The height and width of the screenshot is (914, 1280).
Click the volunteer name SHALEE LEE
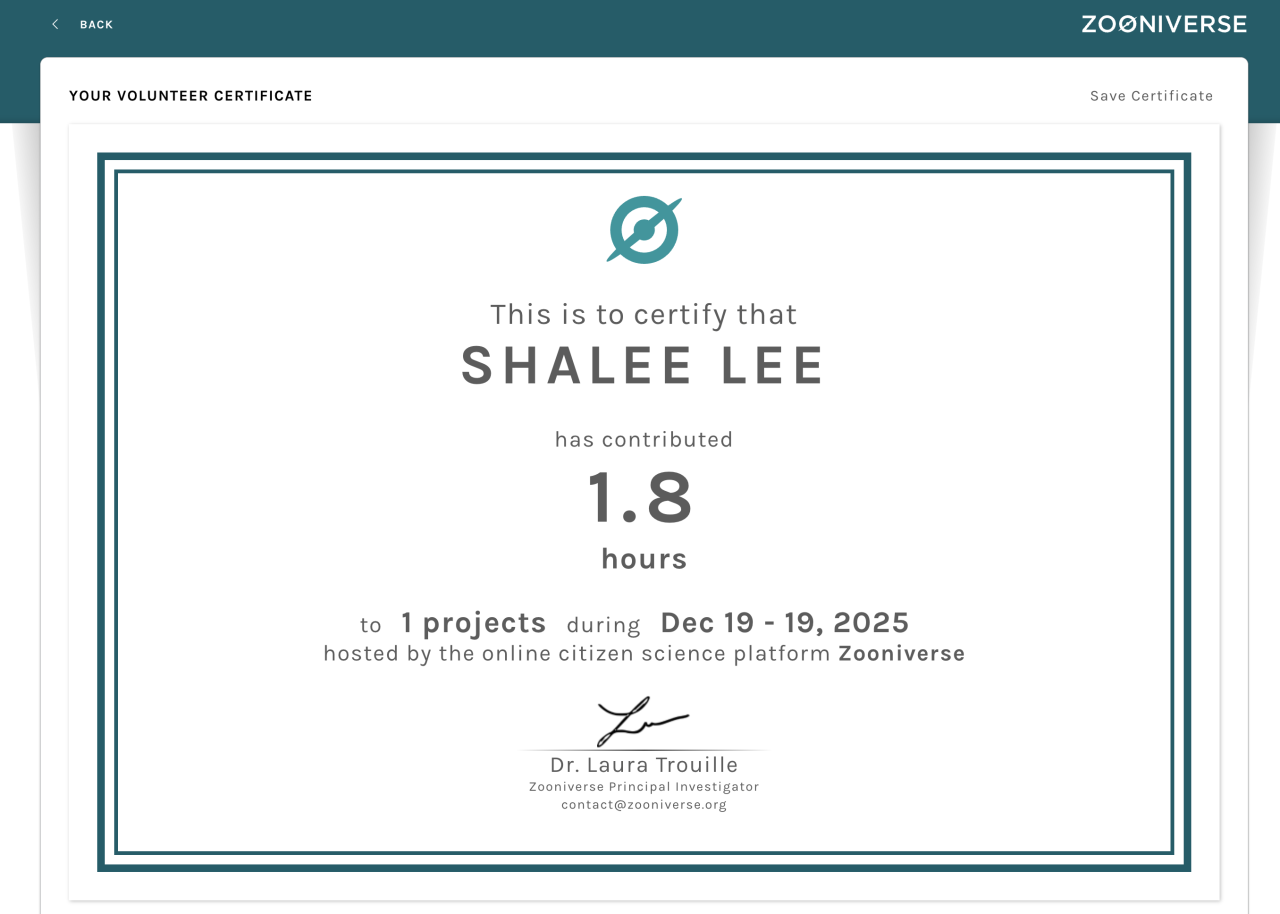(644, 365)
